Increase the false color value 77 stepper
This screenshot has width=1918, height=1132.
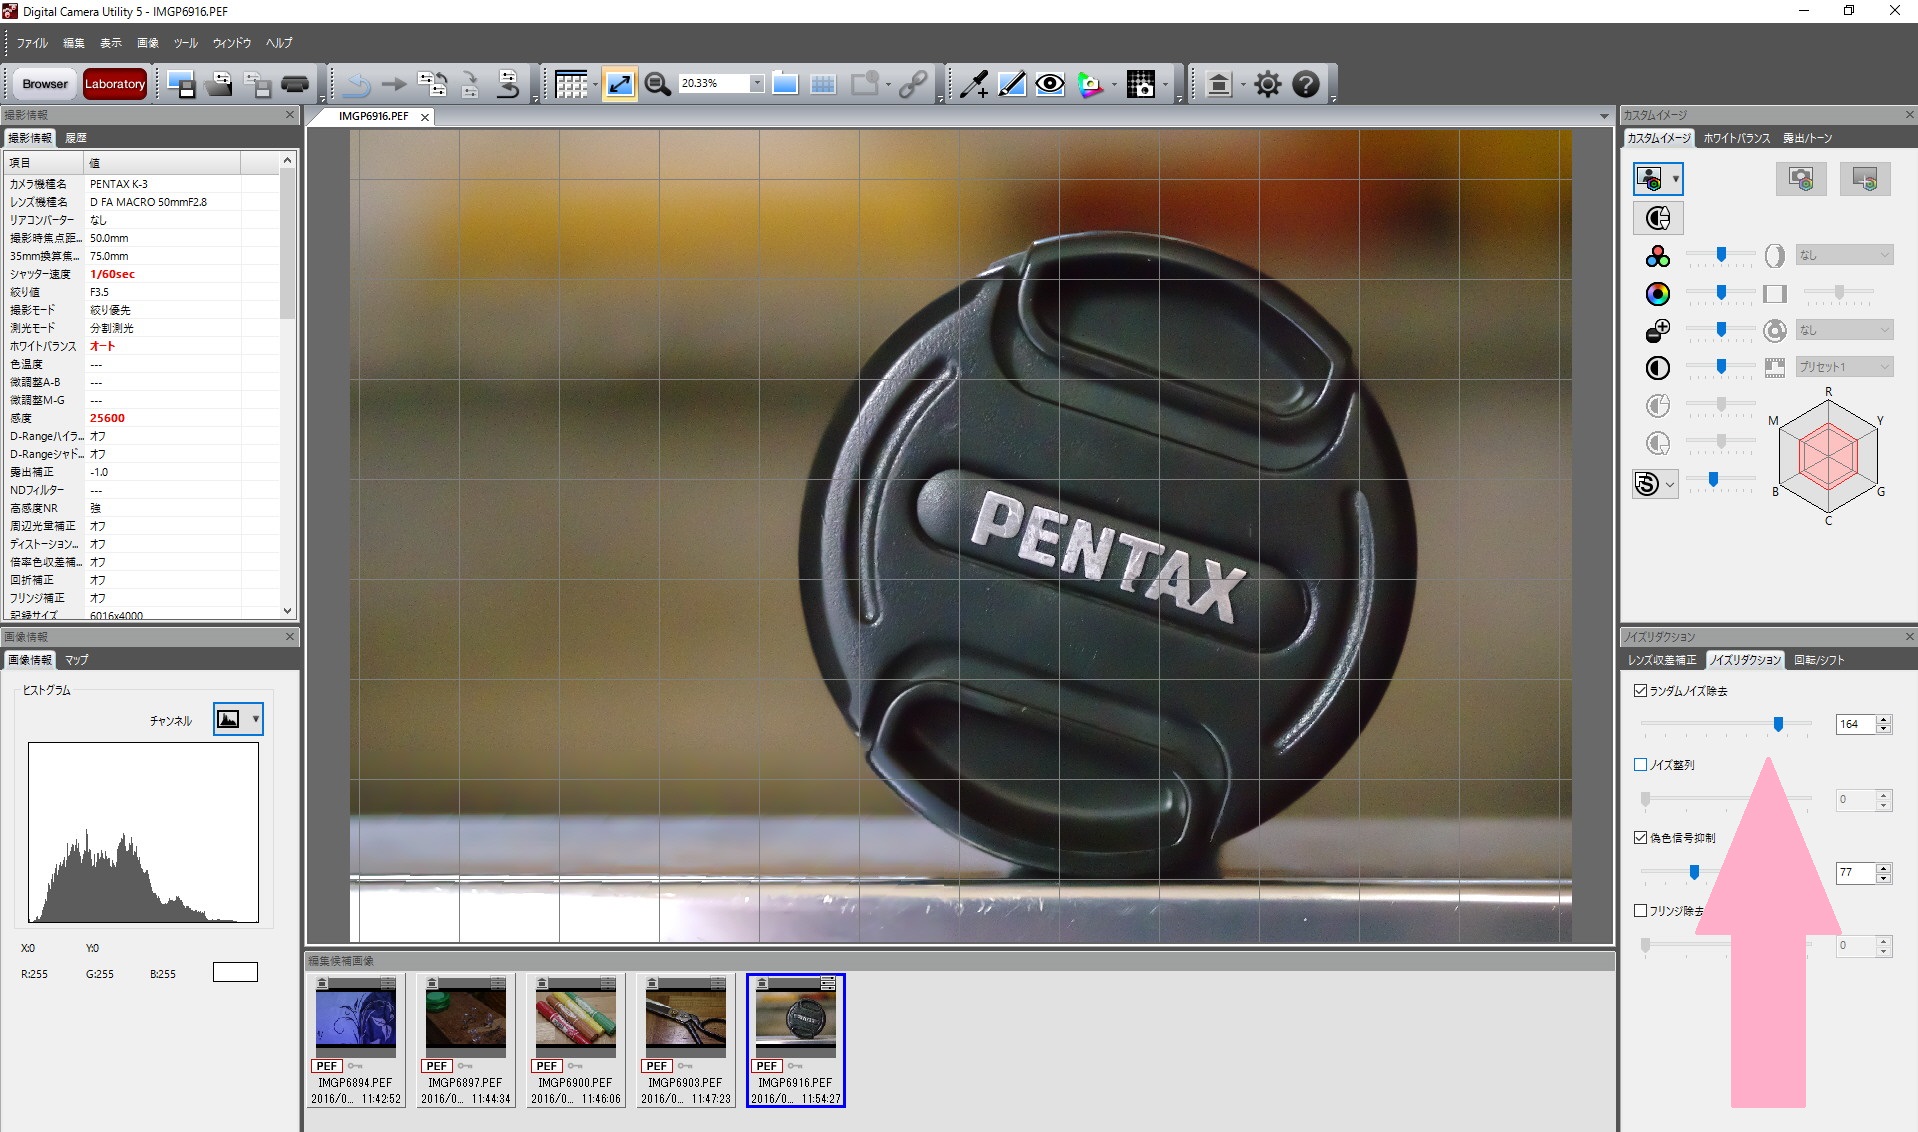[1884, 868]
